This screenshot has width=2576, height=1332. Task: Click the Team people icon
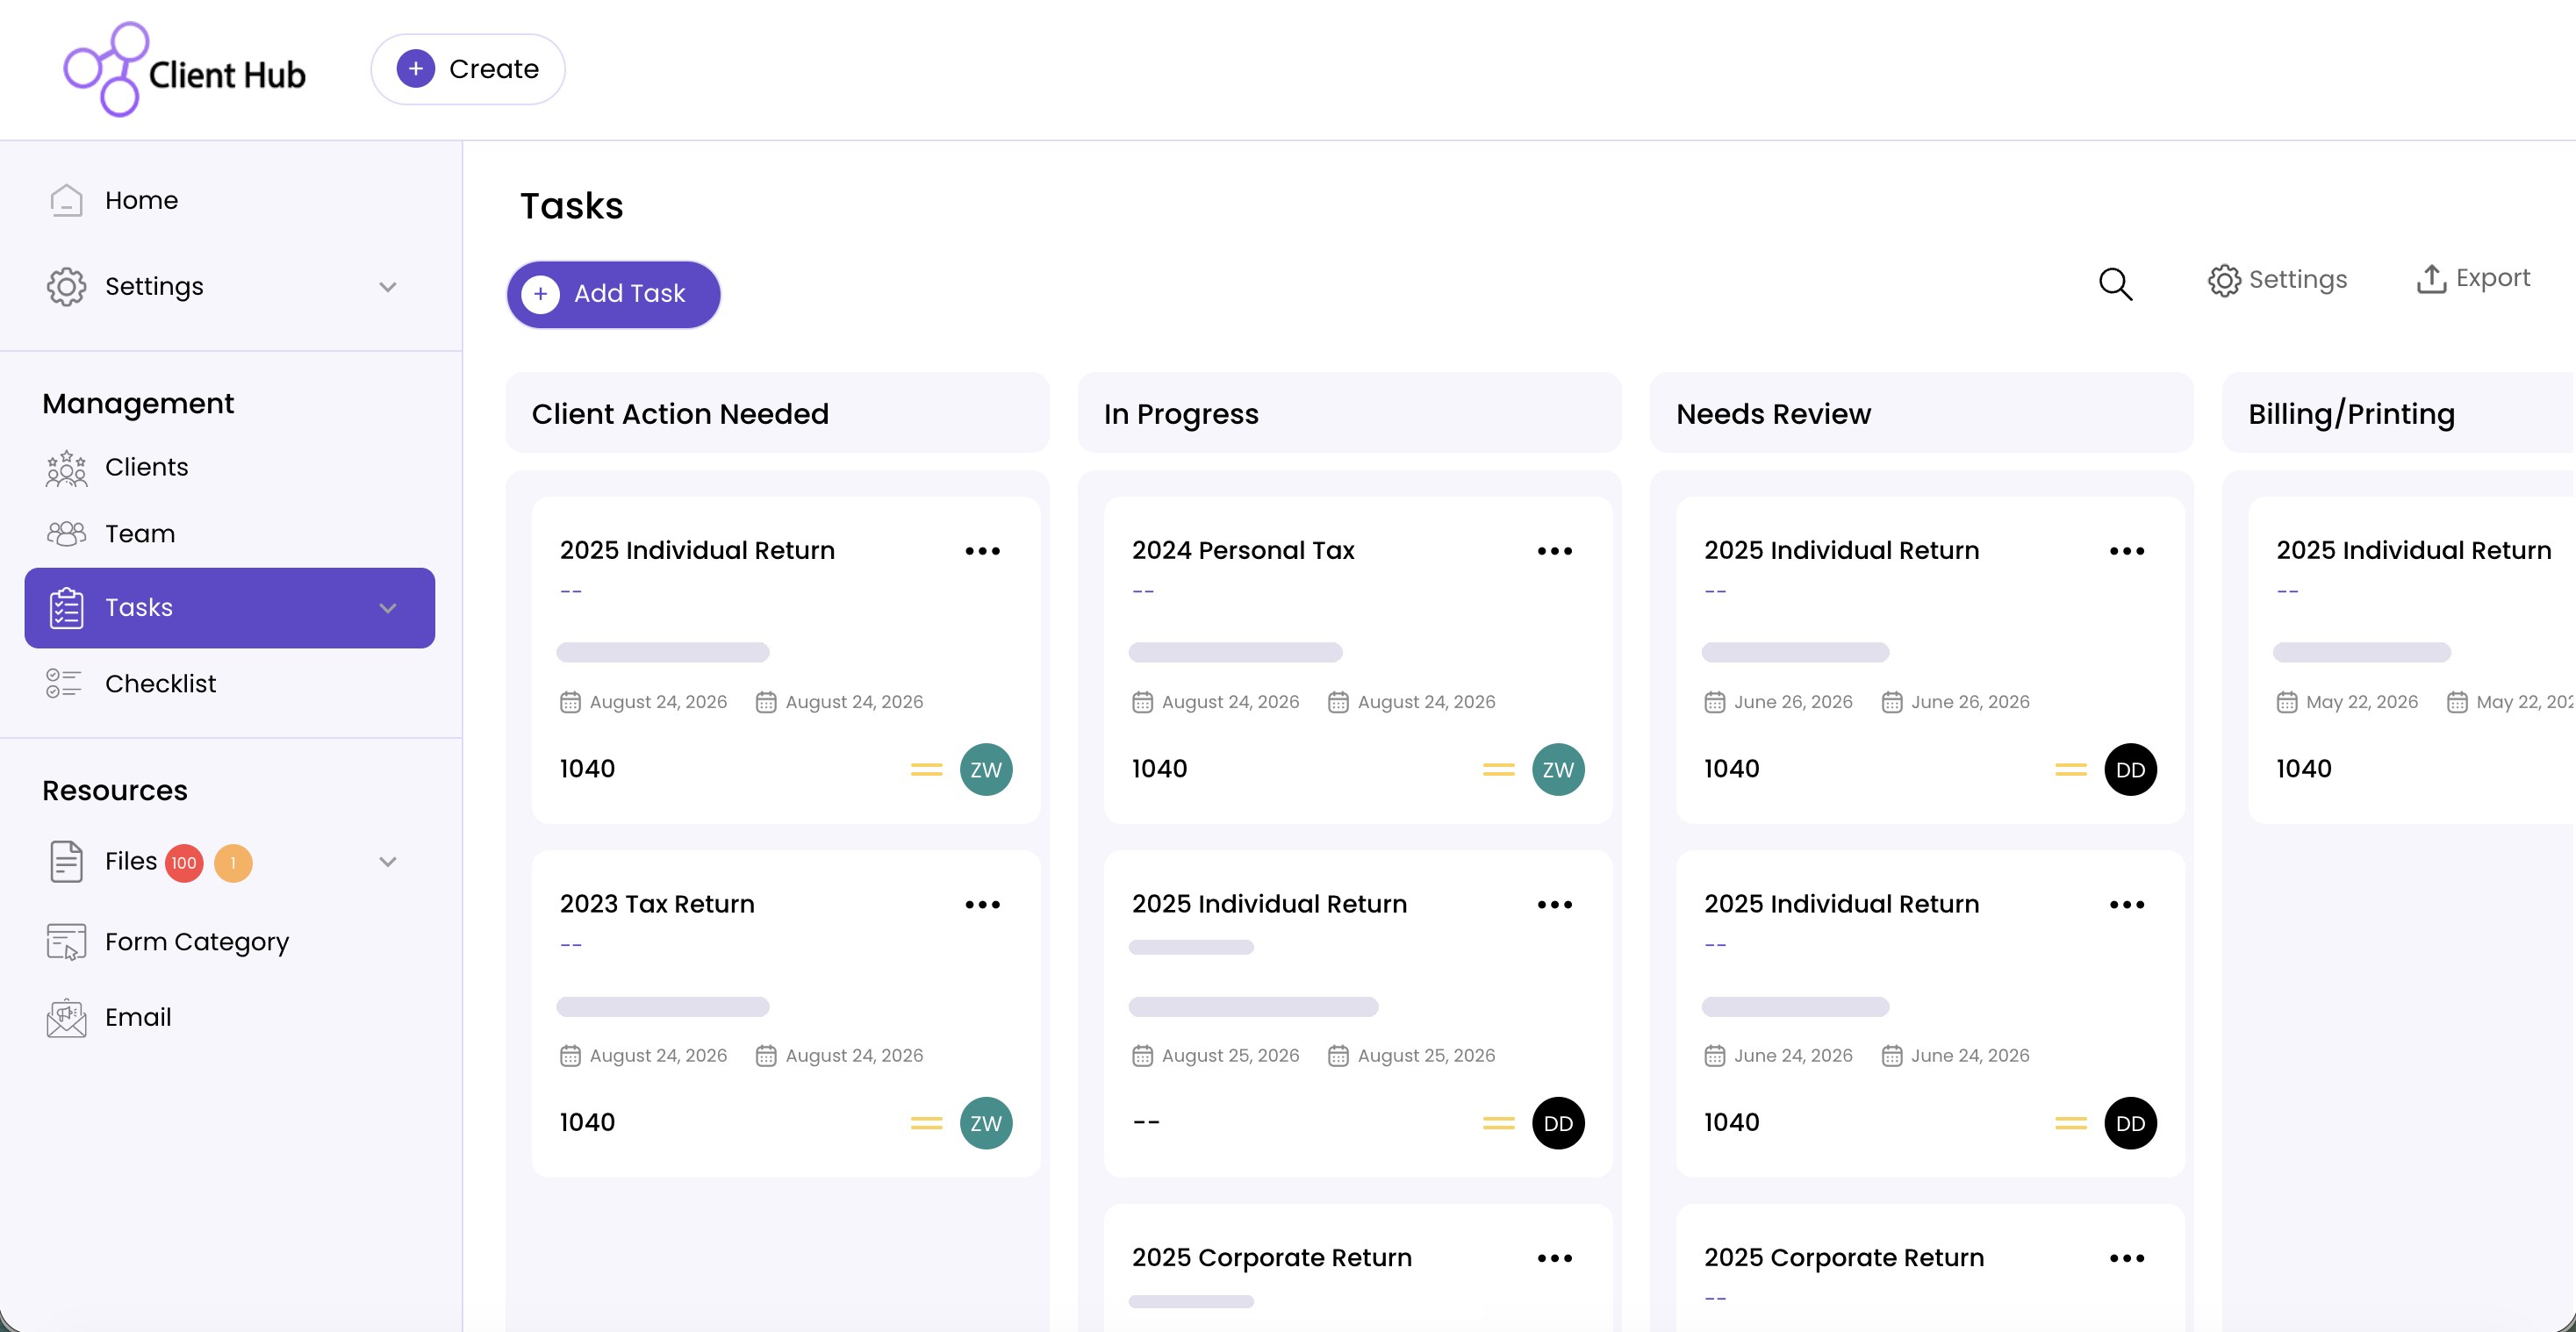66,534
